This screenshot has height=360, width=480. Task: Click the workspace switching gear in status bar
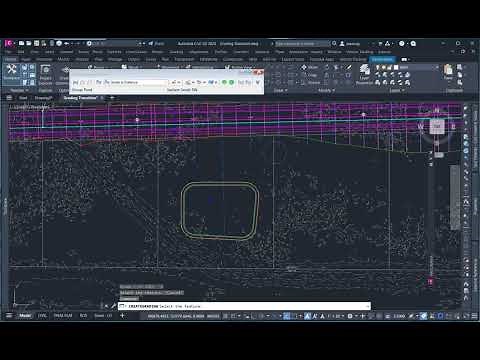350,316
